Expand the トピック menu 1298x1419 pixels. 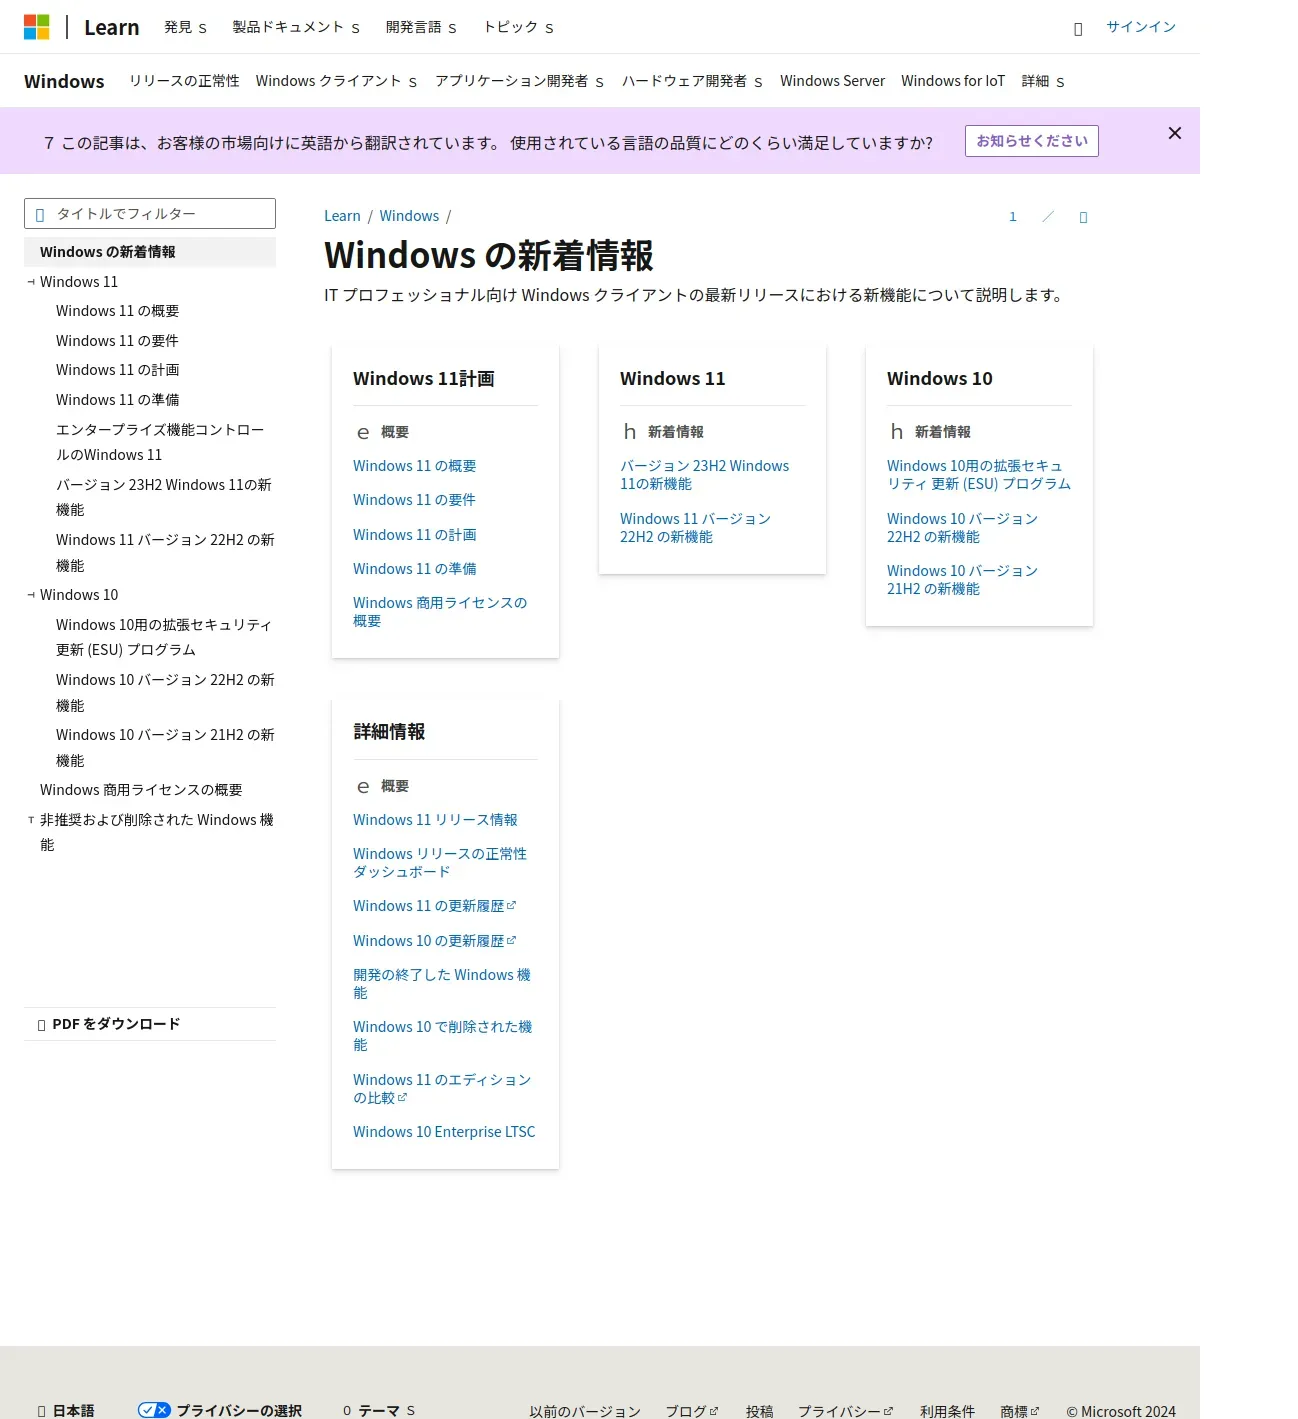click(x=518, y=27)
